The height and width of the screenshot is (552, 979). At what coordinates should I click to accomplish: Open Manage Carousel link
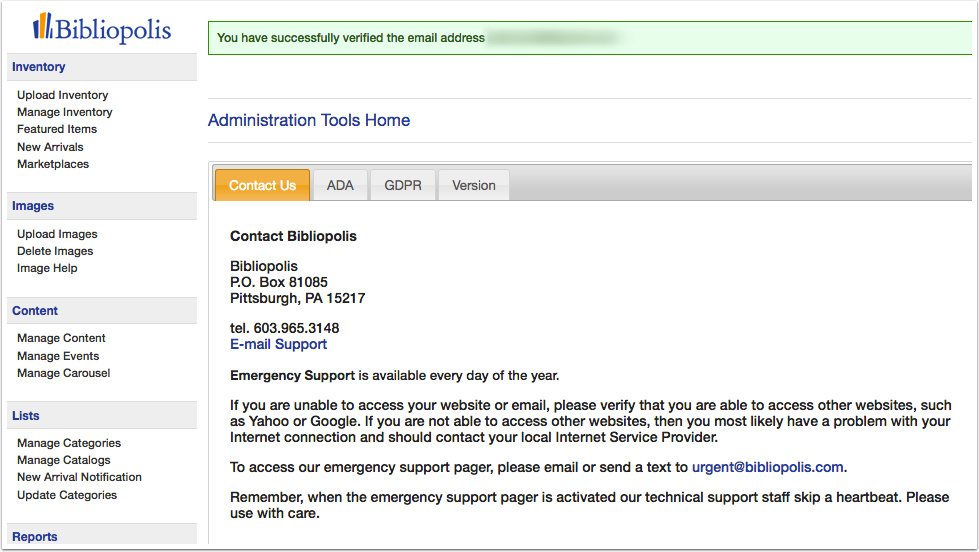(64, 373)
